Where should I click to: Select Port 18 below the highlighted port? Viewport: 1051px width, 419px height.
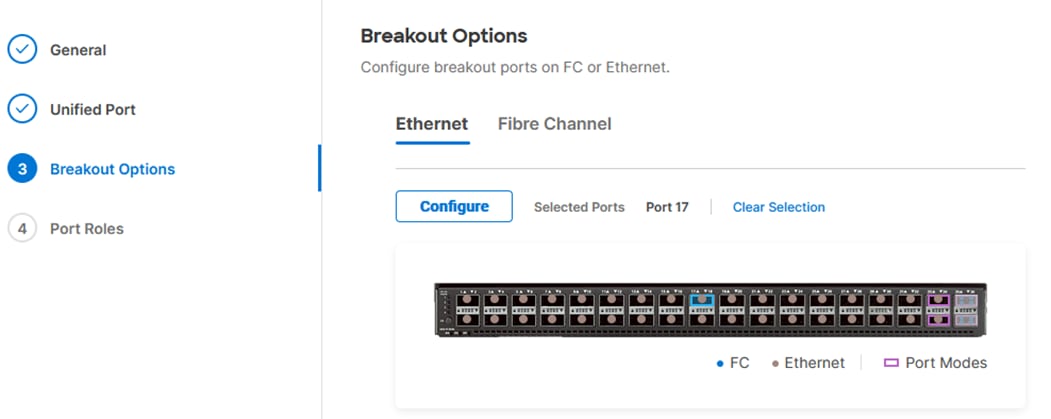(x=702, y=320)
